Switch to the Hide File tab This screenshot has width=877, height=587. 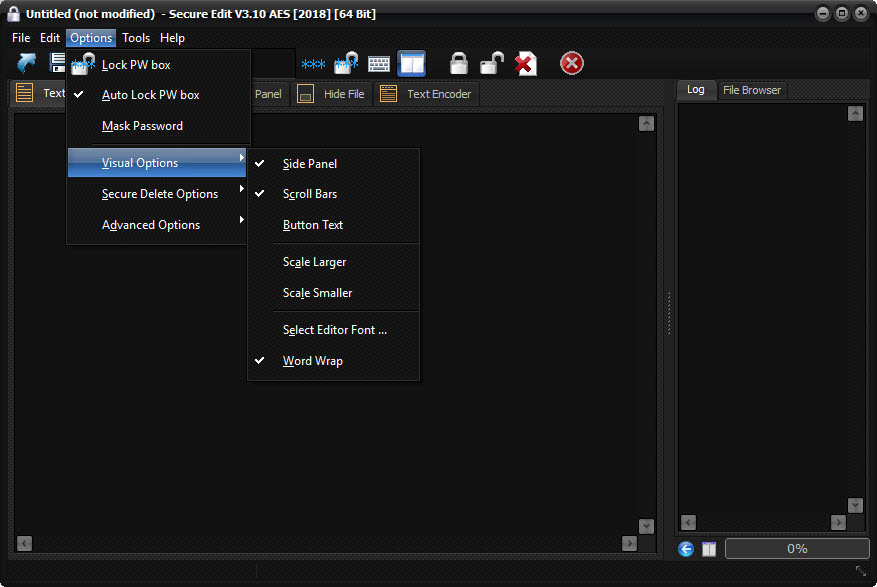pos(331,94)
